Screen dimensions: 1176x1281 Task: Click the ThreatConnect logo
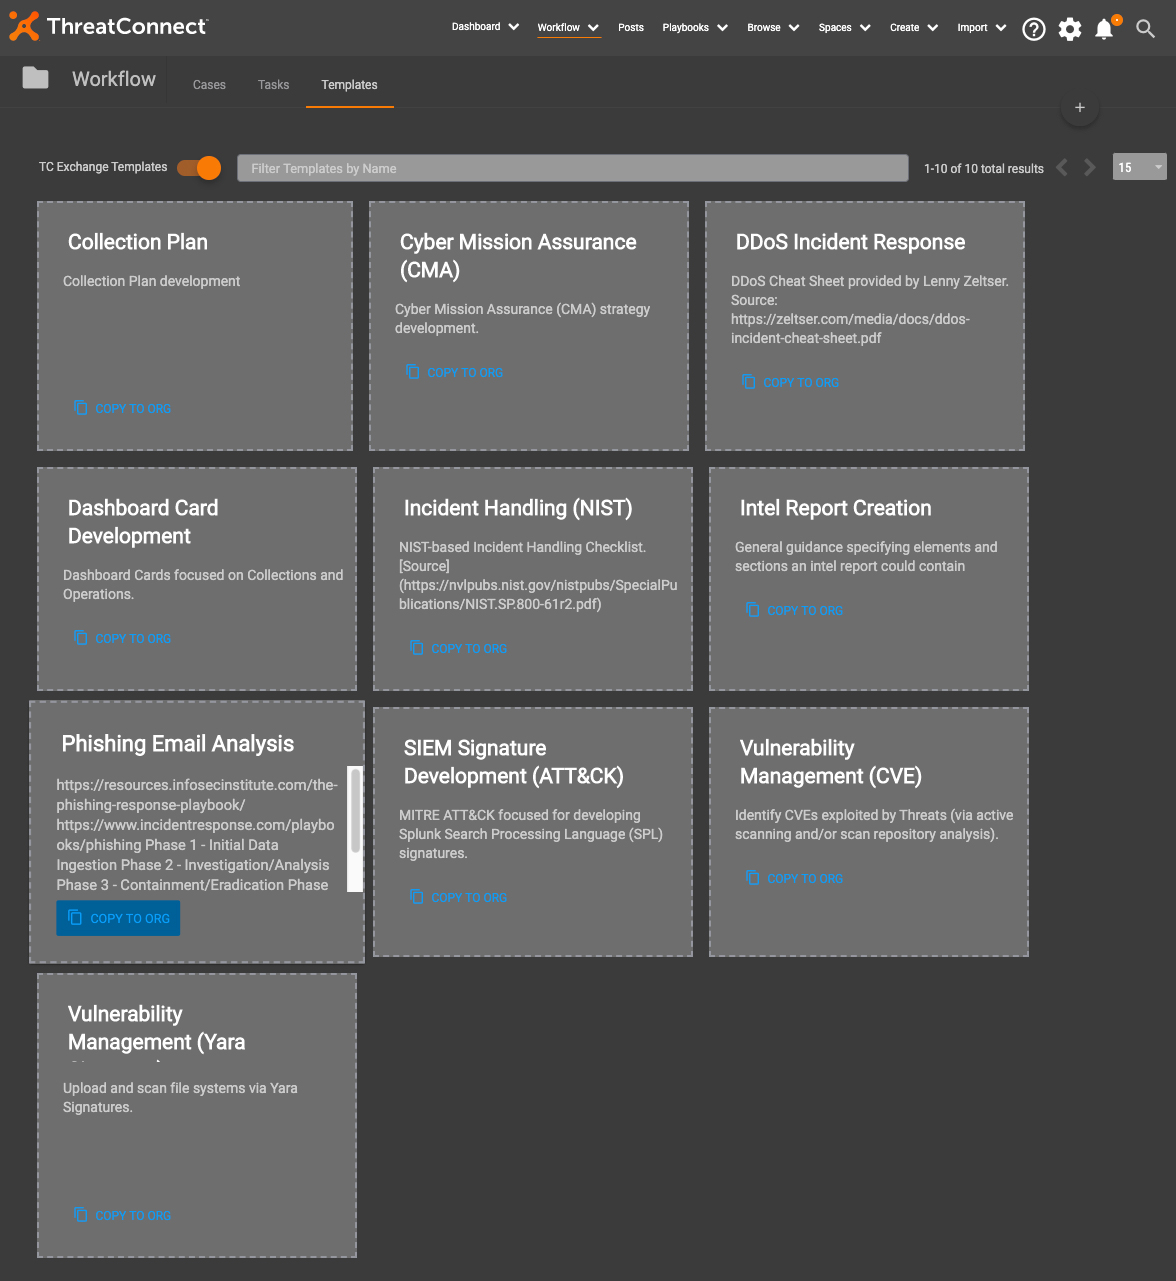coord(108,26)
